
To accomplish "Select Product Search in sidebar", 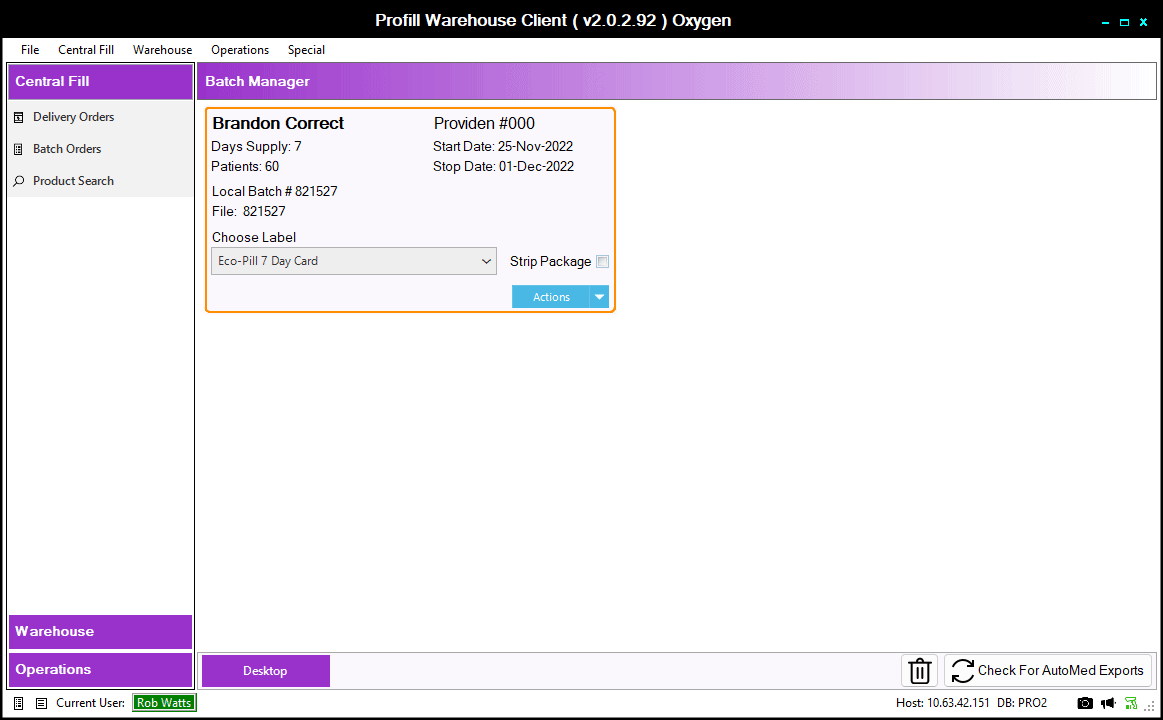I will click(x=73, y=181).
